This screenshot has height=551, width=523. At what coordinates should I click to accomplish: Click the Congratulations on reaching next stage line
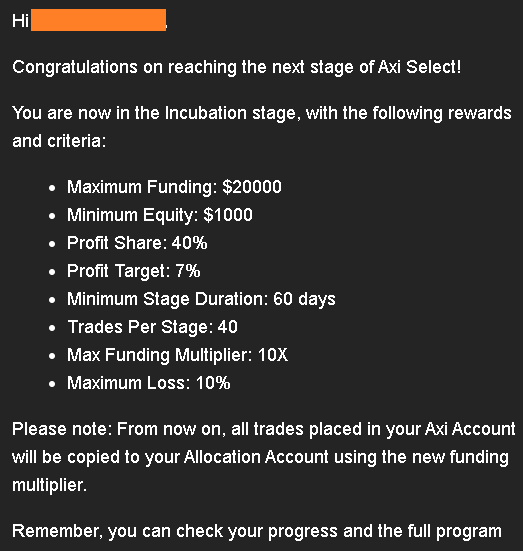point(237,67)
